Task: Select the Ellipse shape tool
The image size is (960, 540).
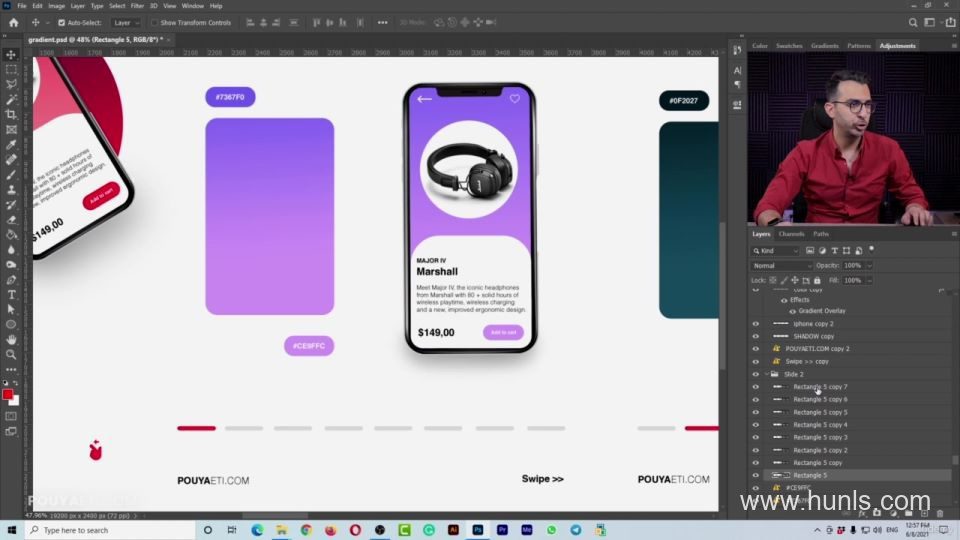Action: coord(11,324)
